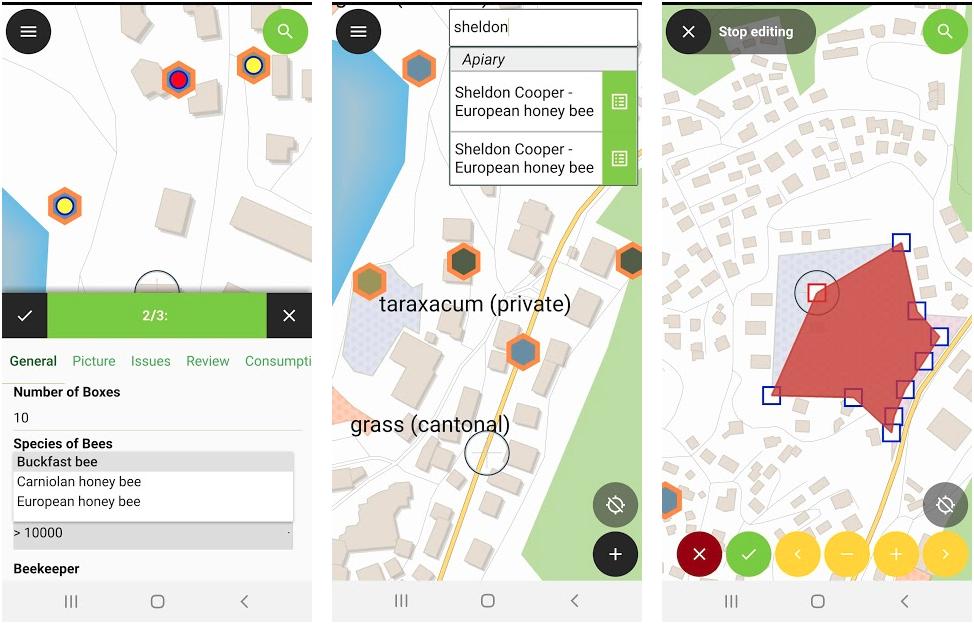
Task: Tap the green search button in left screen
Action: coord(285,31)
